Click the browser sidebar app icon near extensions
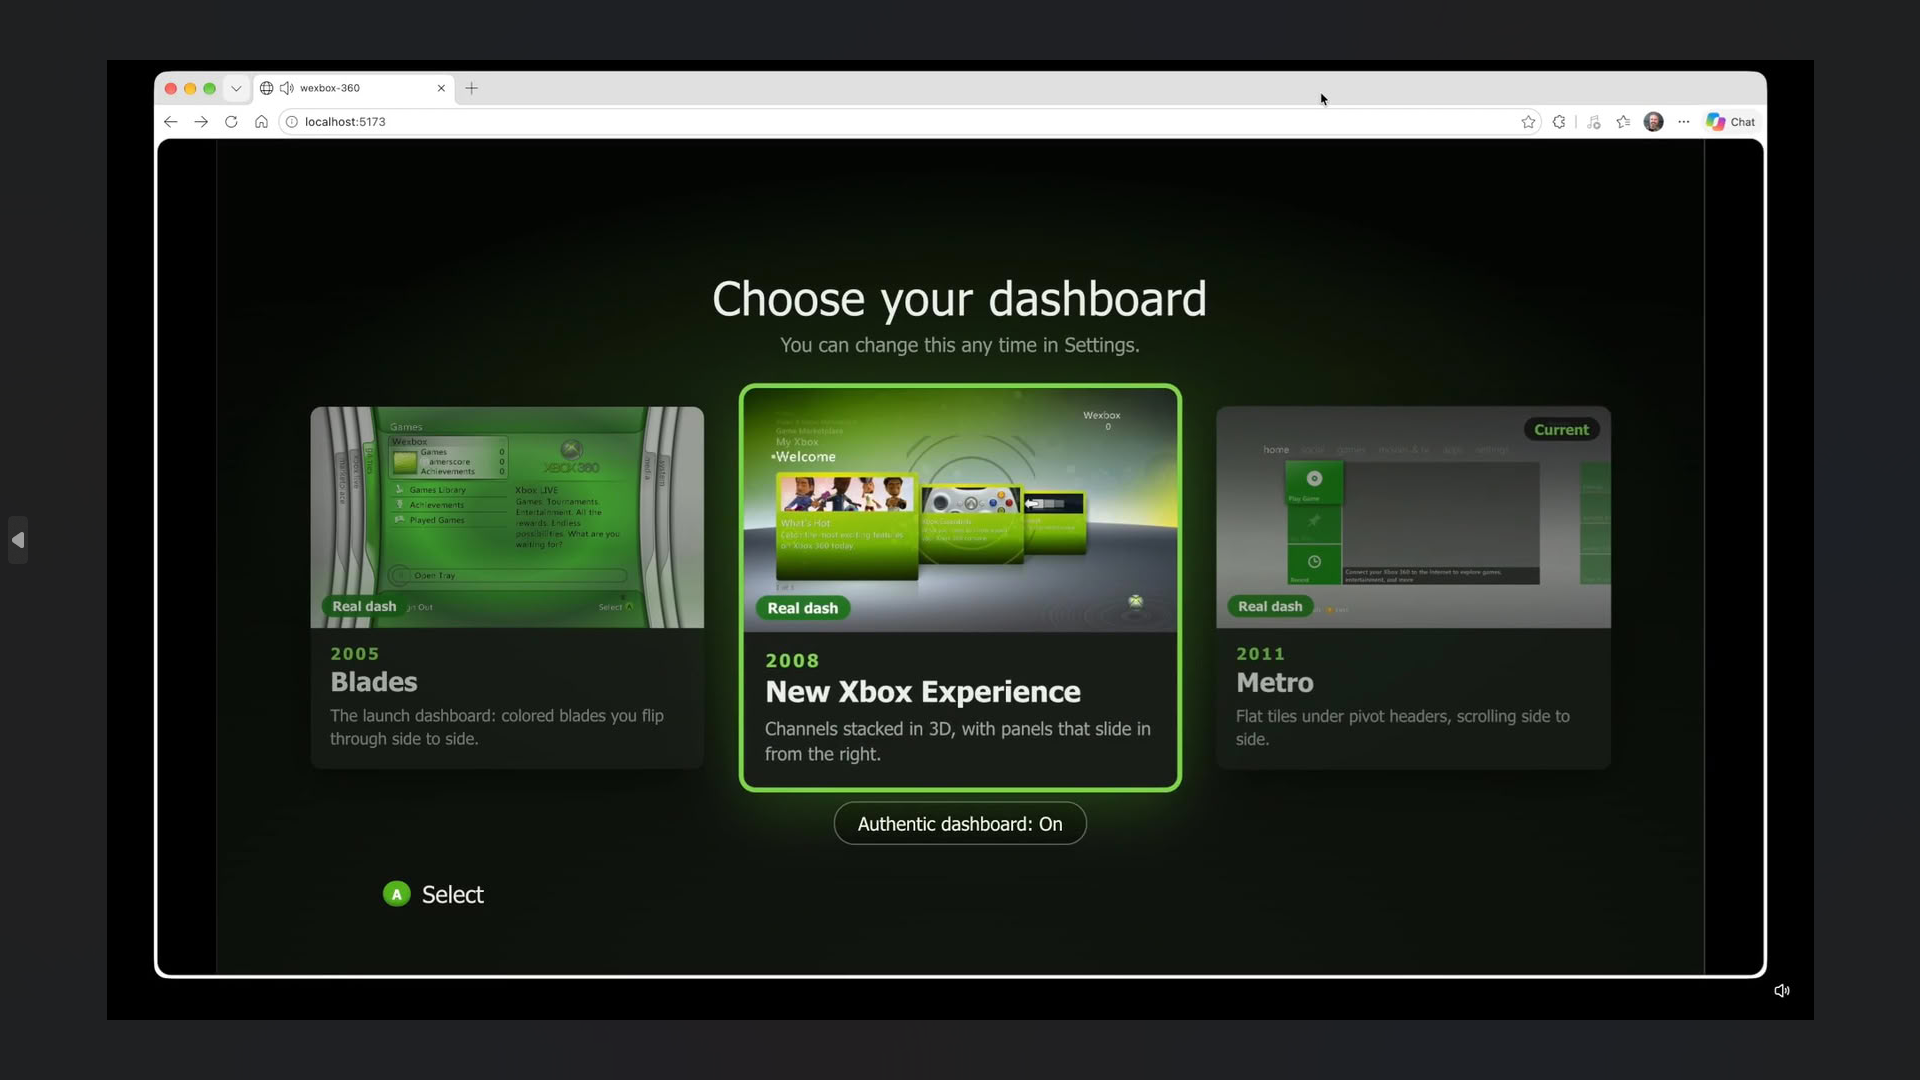 click(1594, 122)
